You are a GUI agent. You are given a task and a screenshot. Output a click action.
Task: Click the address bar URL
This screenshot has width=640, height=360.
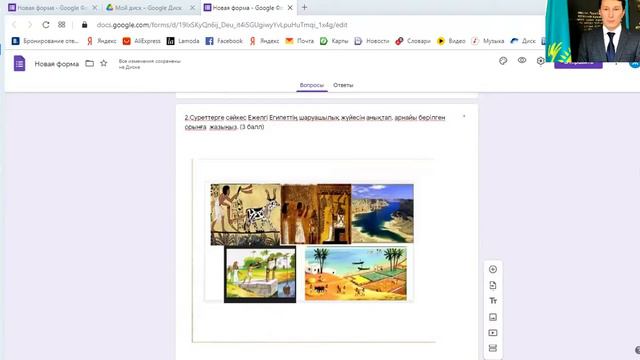(222, 25)
